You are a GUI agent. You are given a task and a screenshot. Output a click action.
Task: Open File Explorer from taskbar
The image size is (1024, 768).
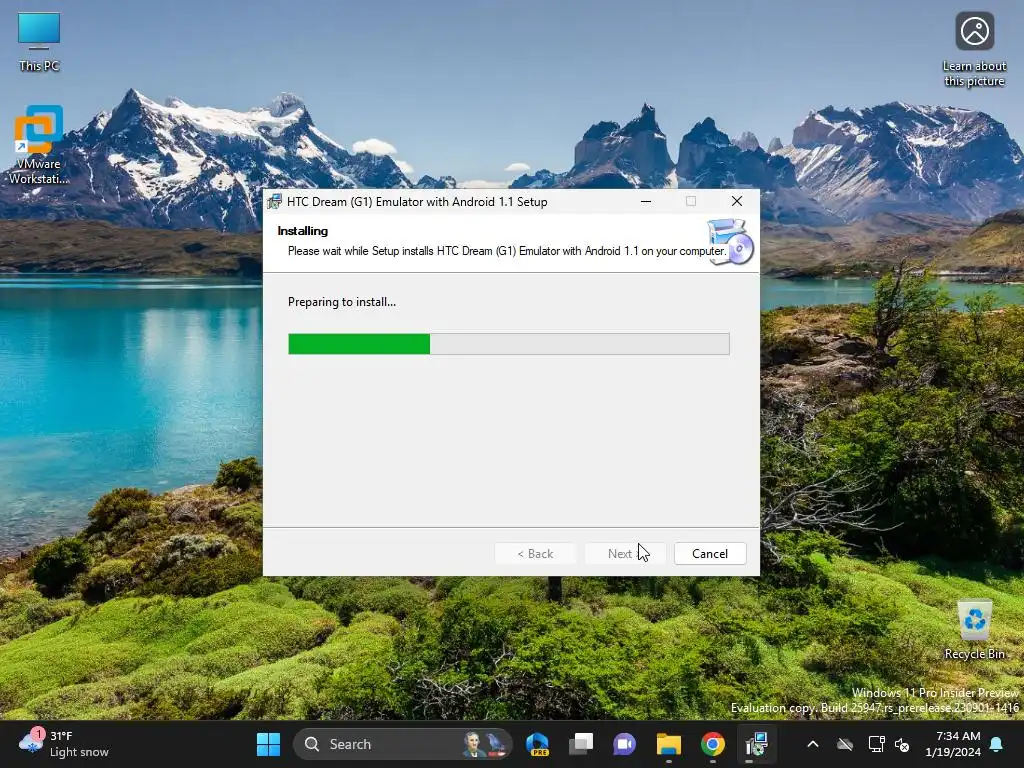click(x=669, y=744)
